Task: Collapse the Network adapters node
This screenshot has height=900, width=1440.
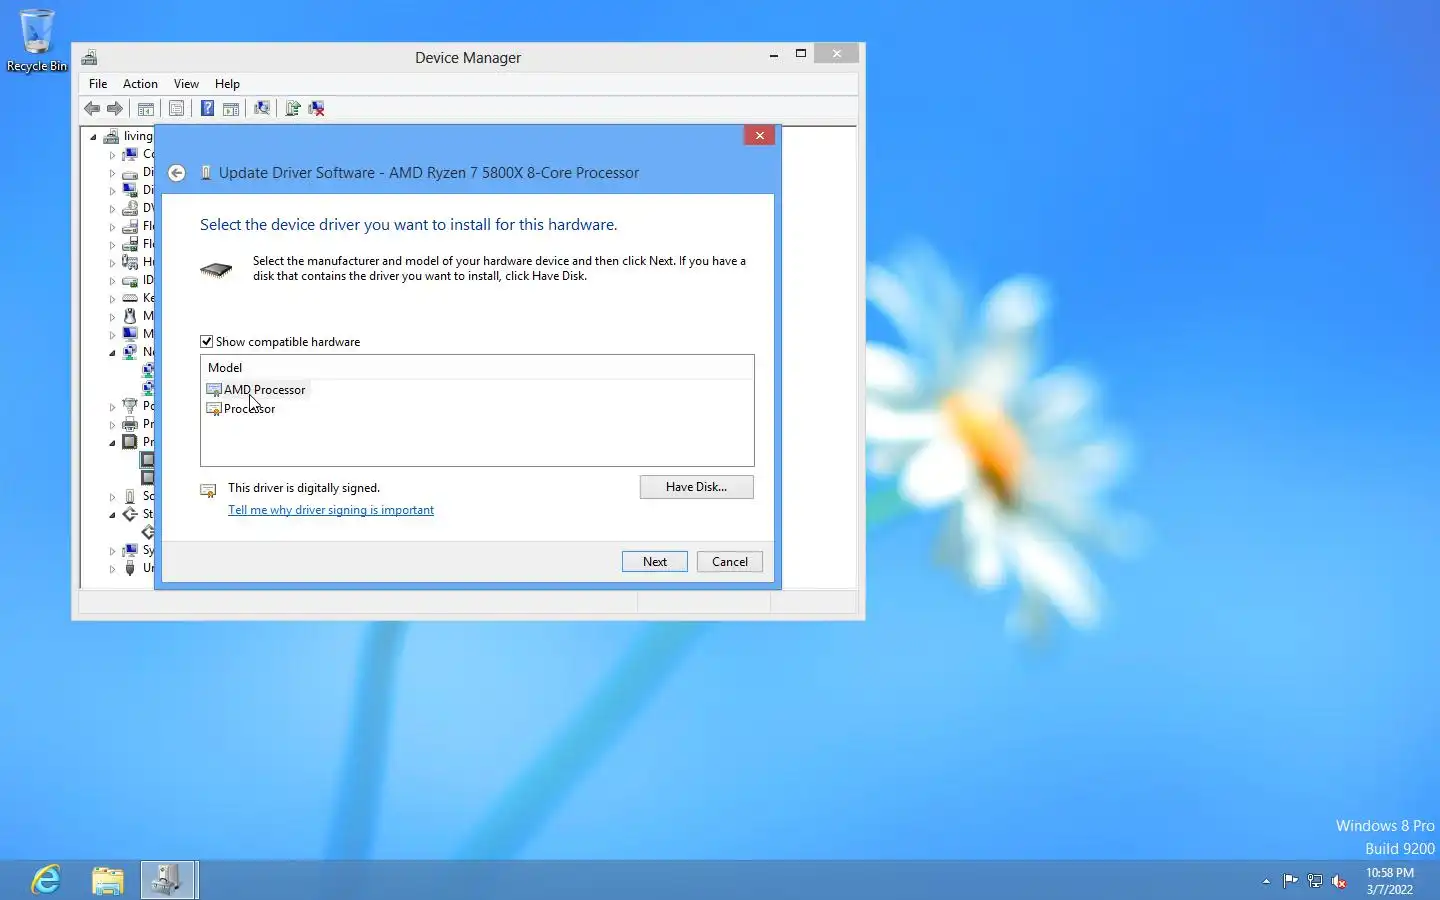Action: click(x=112, y=353)
